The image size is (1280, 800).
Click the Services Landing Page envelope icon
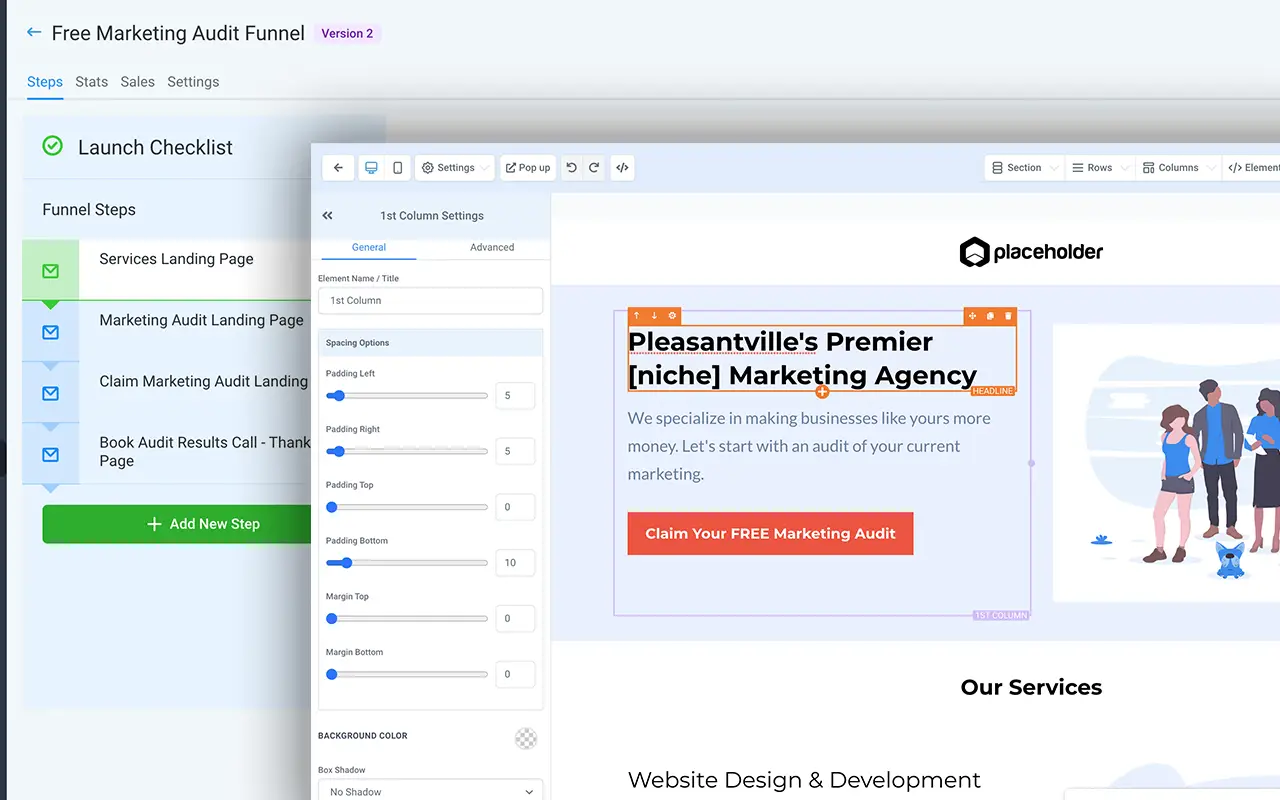50,271
